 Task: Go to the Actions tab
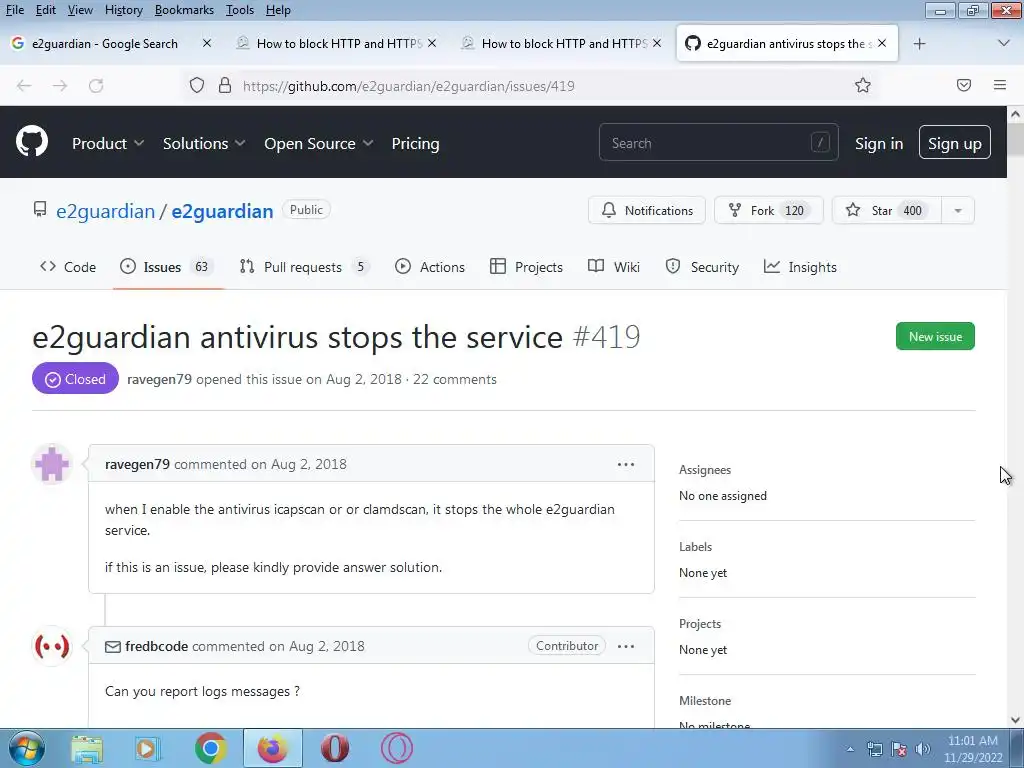430,266
